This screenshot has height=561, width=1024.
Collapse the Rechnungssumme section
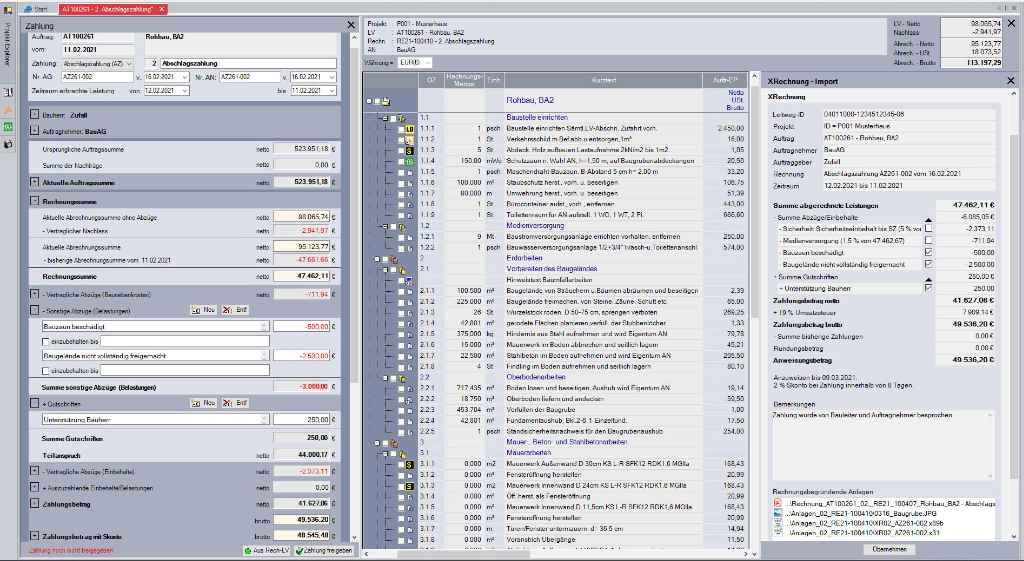coord(34,201)
